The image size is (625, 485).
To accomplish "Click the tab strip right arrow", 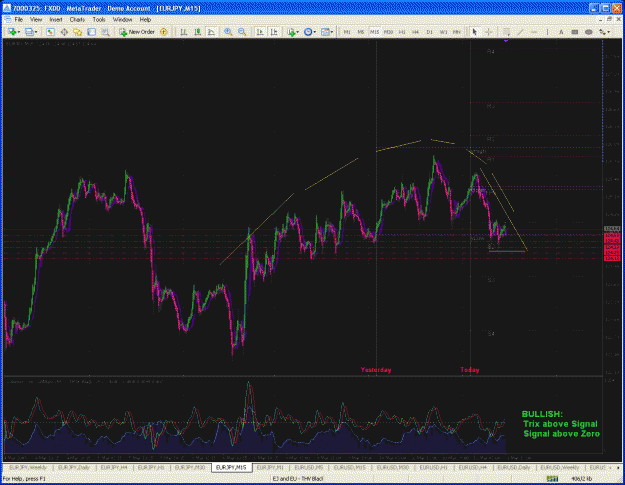I will tap(619, 468).
